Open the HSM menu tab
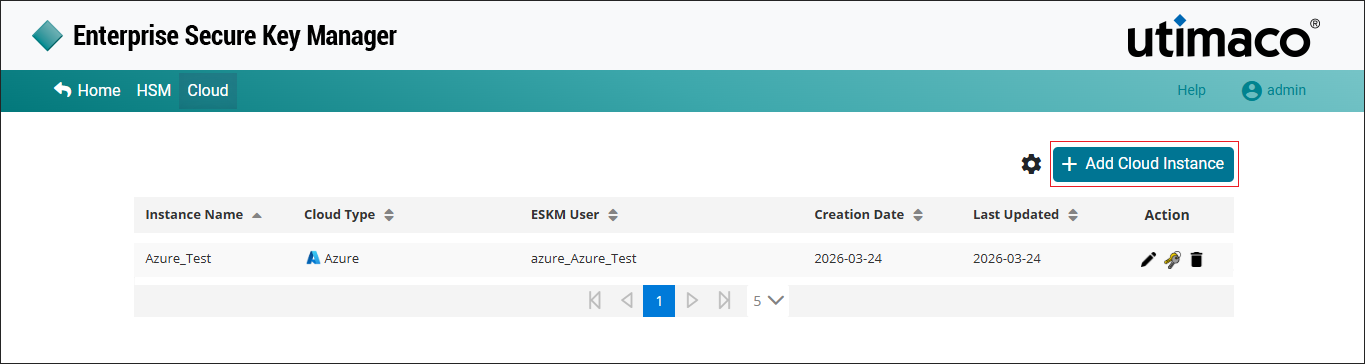This screenshot has width=1365, height=364. click(x=154, y=90)
